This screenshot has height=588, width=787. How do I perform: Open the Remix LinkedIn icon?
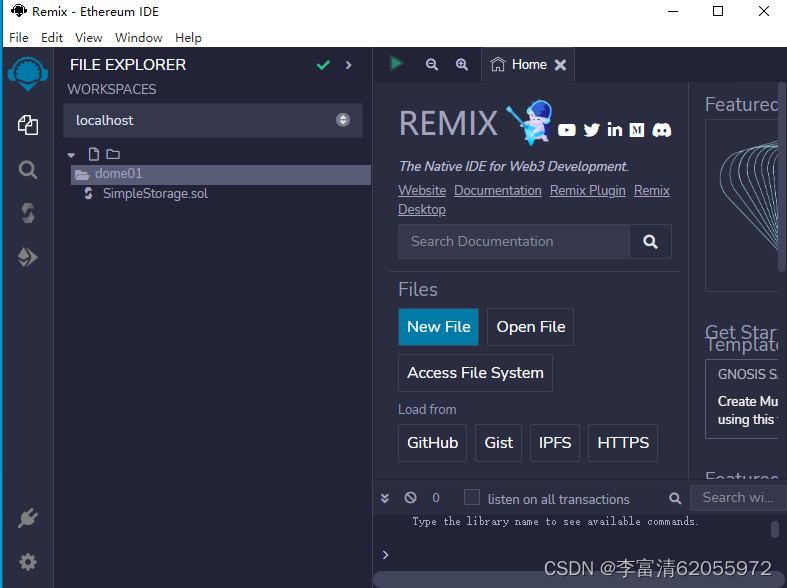pyautogui.click(x=615, y=130)
